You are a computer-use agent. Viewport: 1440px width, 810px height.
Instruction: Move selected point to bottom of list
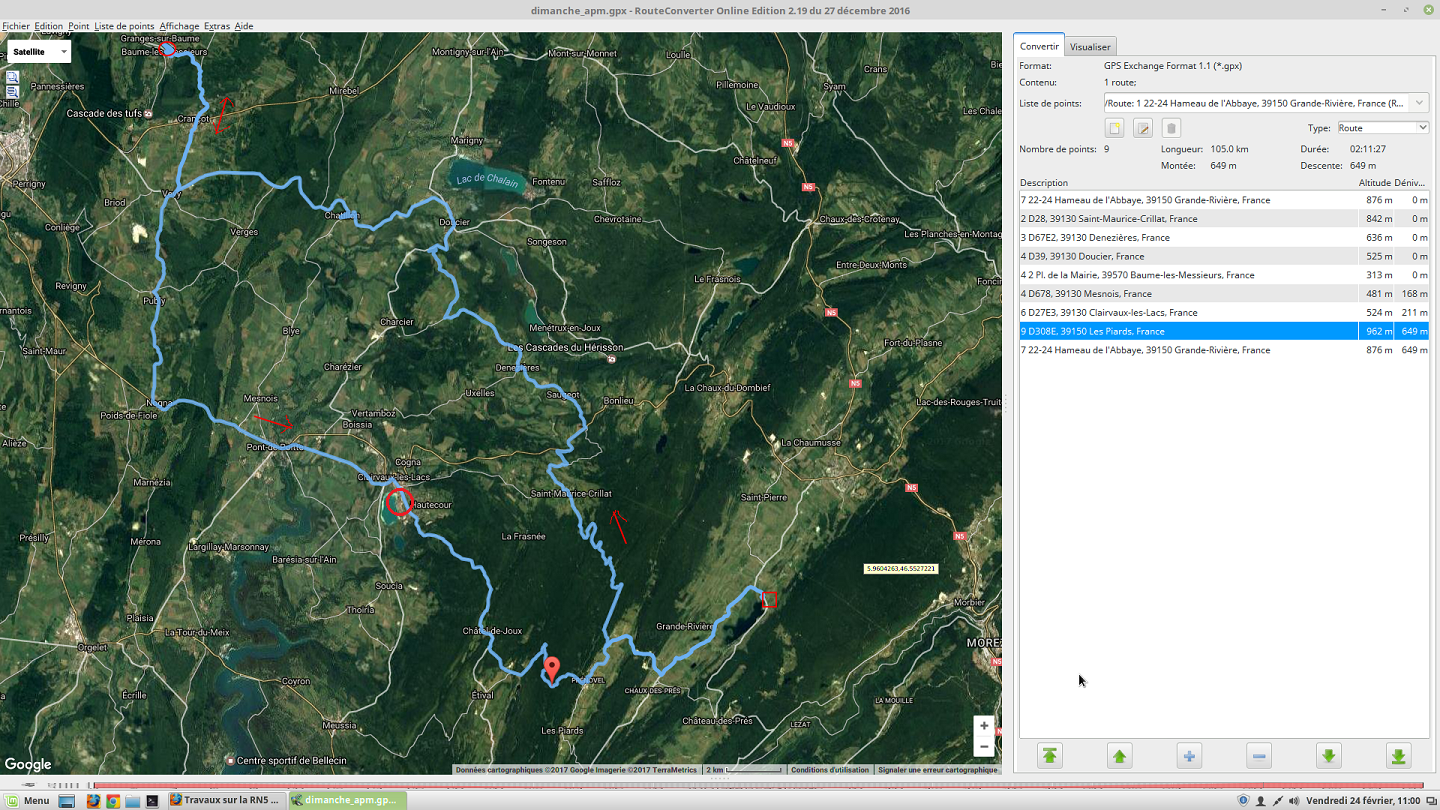(x=1398, y=756)
